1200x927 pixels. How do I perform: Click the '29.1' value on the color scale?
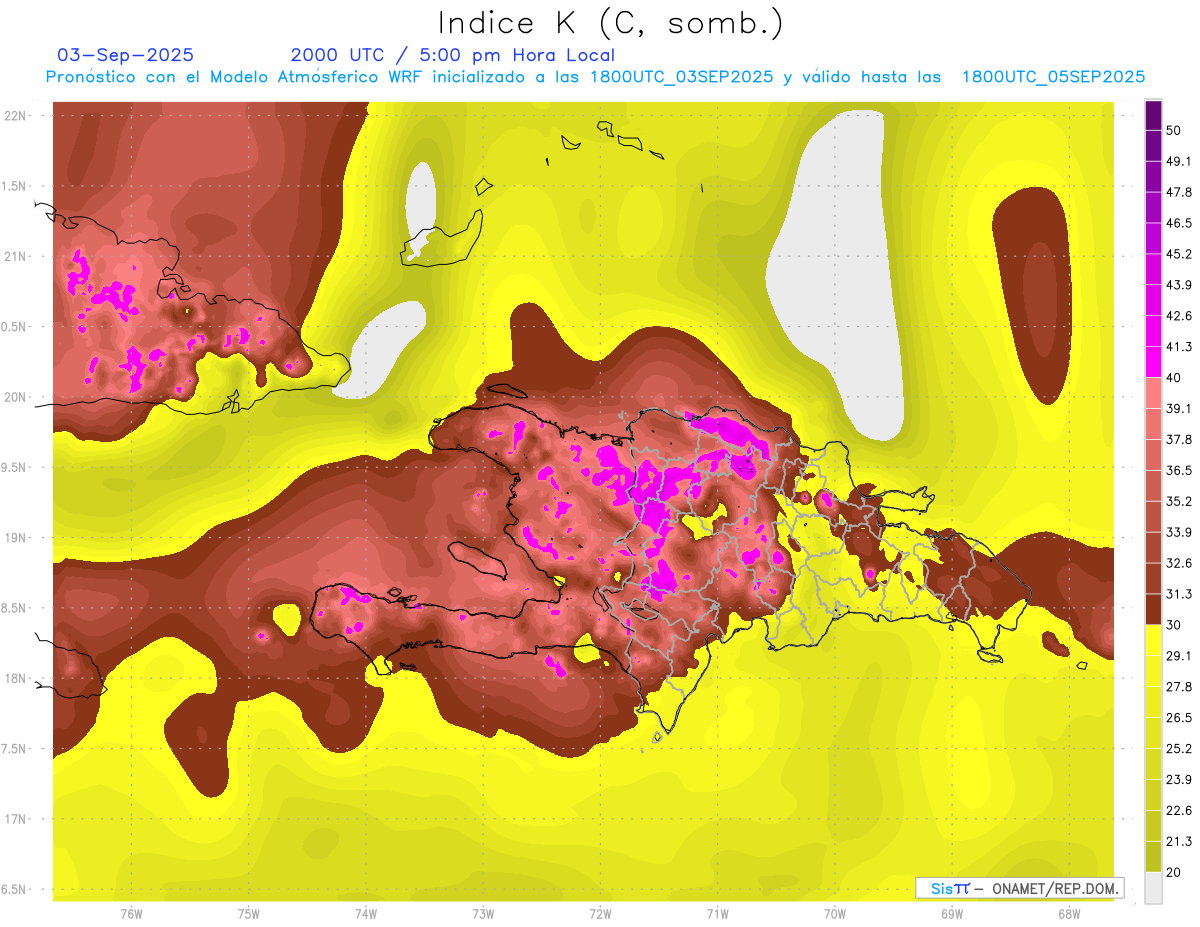(1178, 656)
